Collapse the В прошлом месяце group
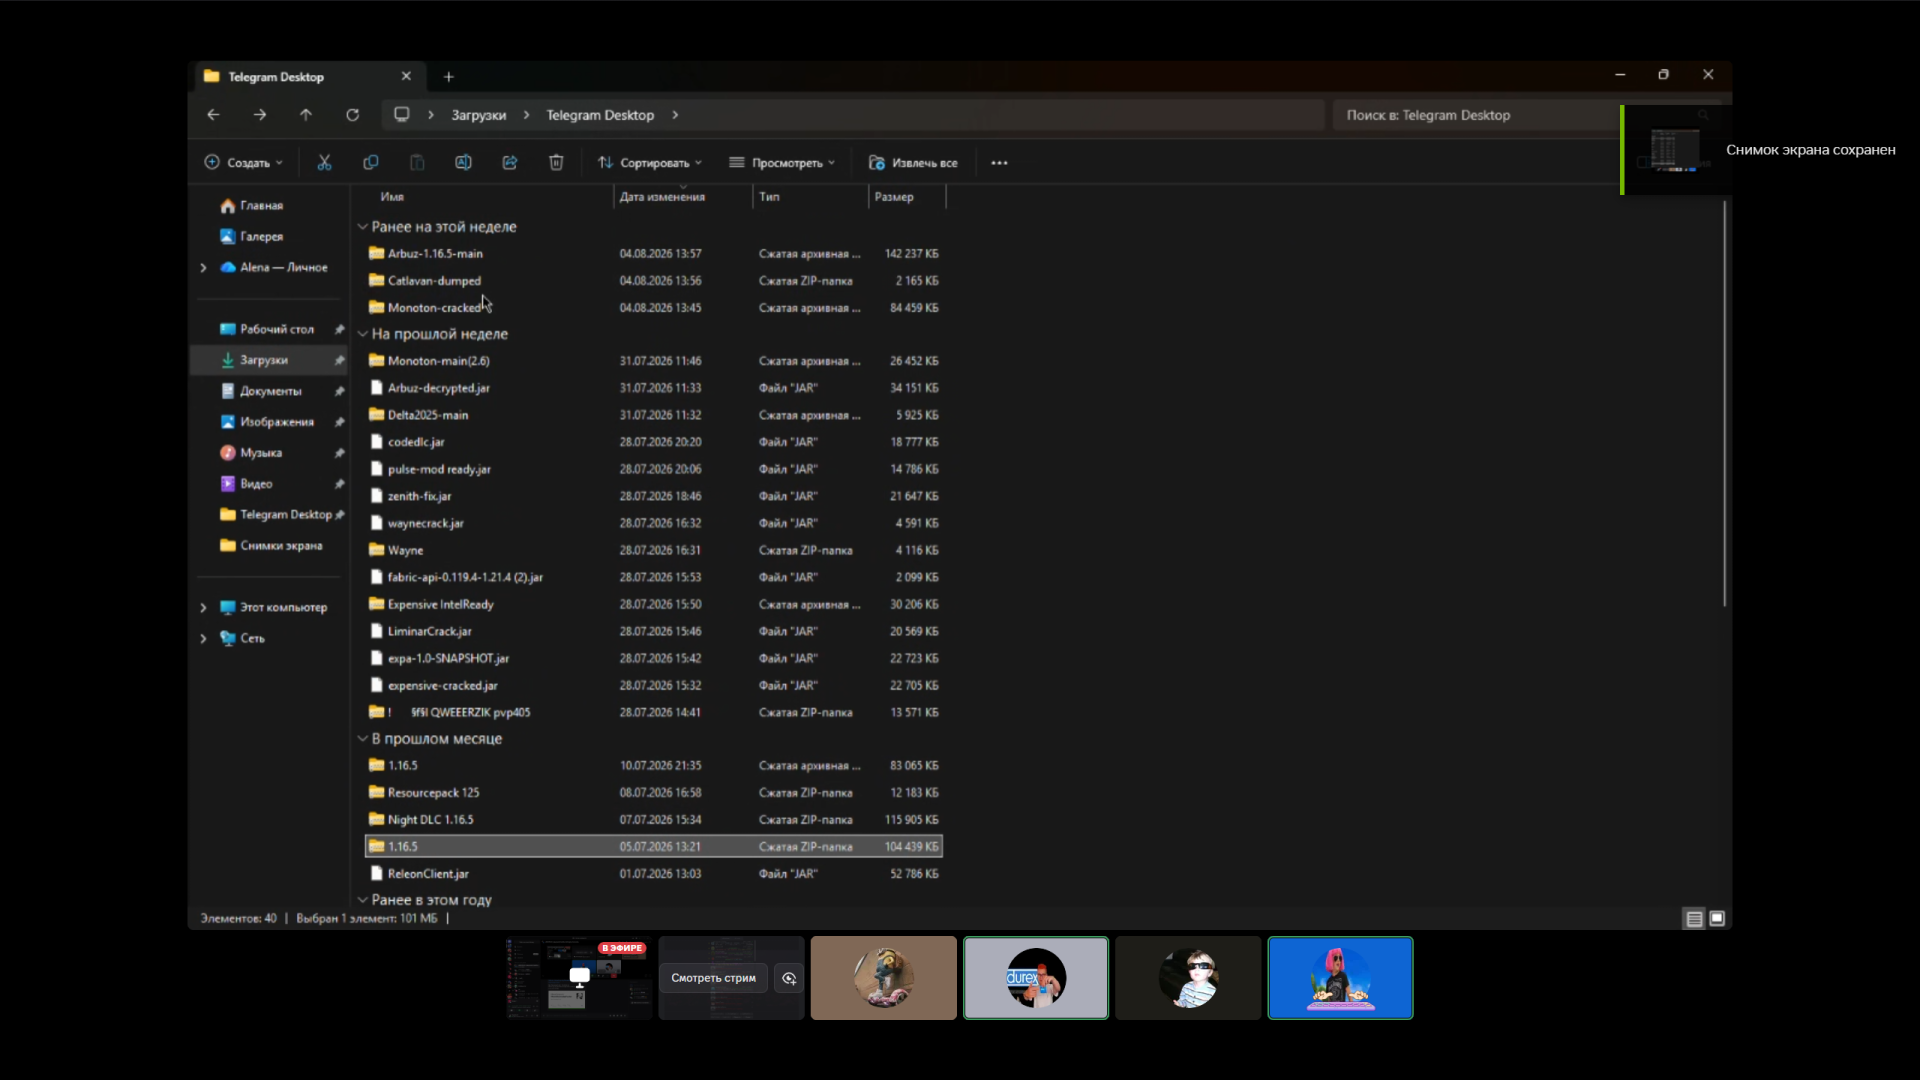Image resolution: width=1920 pixels, height=1080 pixels. click(x=362, y=739)
